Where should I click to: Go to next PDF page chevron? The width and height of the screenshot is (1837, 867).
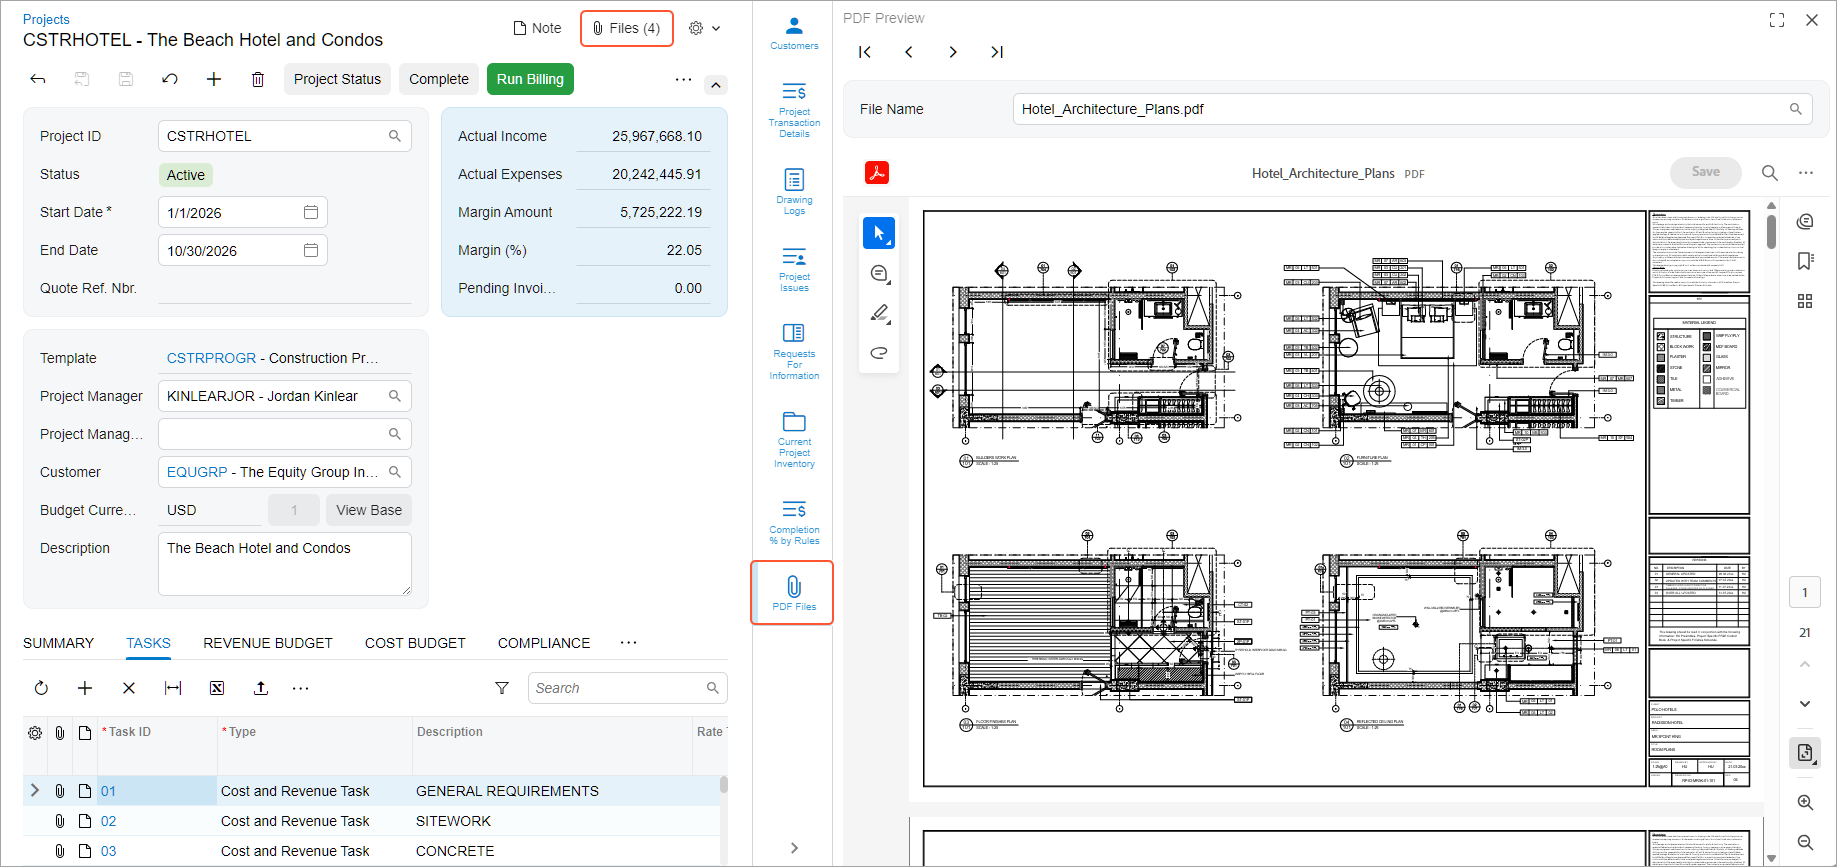1805,704
